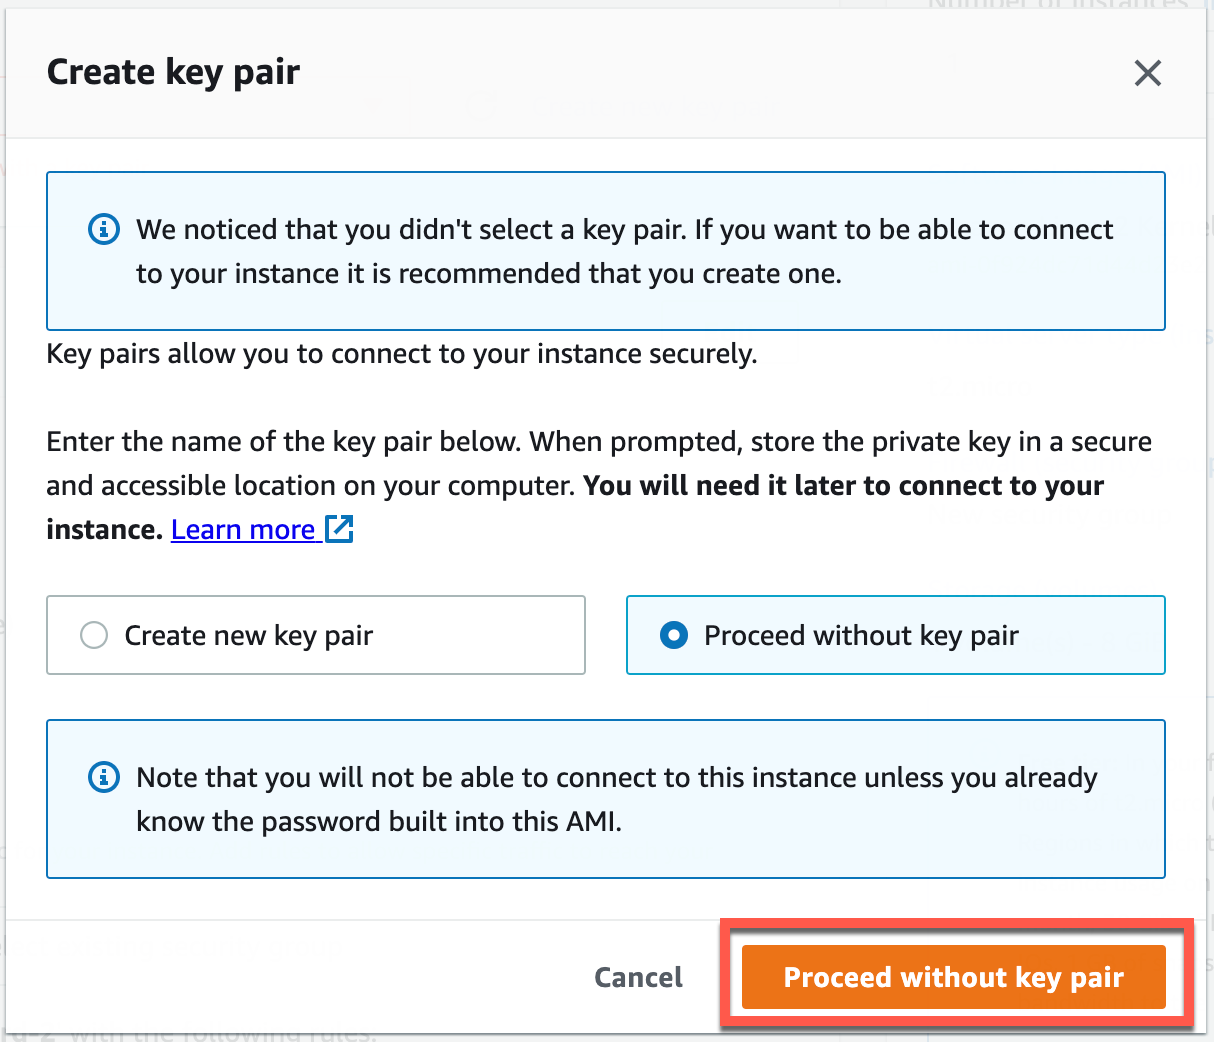1214x1042 pixels.
Task: Click Cancel to abort key pair creation
Action: (x=638, y=977)
